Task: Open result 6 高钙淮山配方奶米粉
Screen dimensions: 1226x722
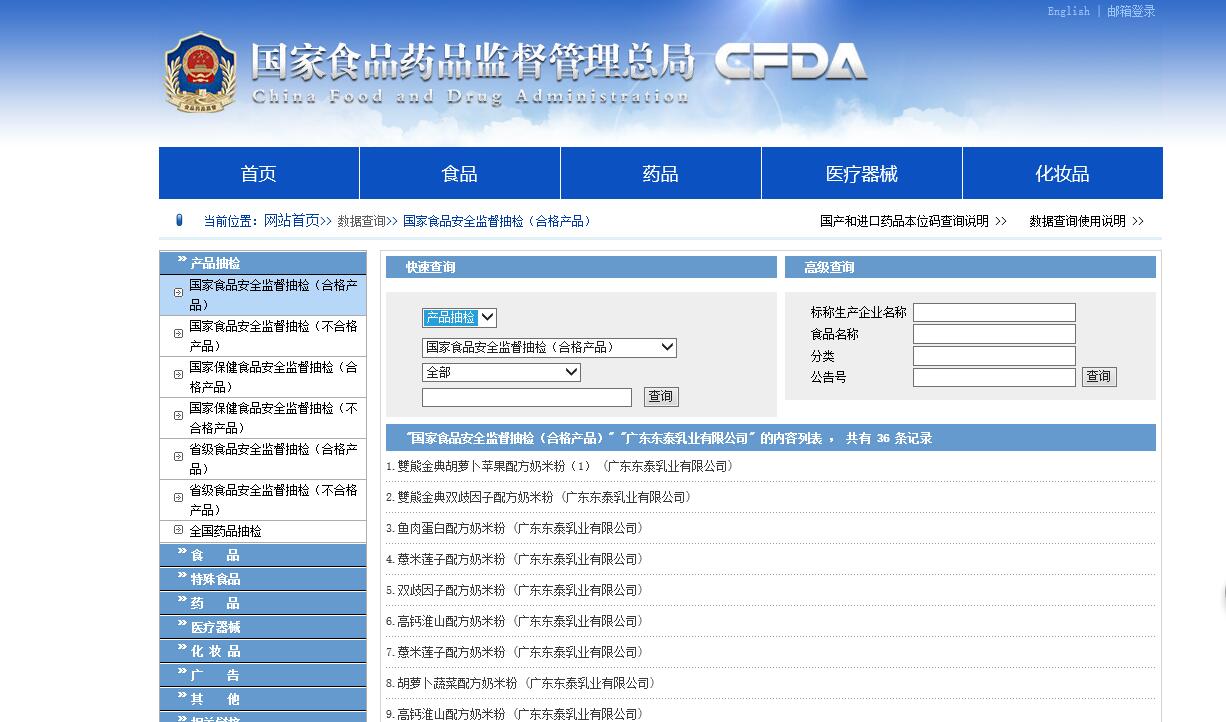Action: click(x=515, y=621)
